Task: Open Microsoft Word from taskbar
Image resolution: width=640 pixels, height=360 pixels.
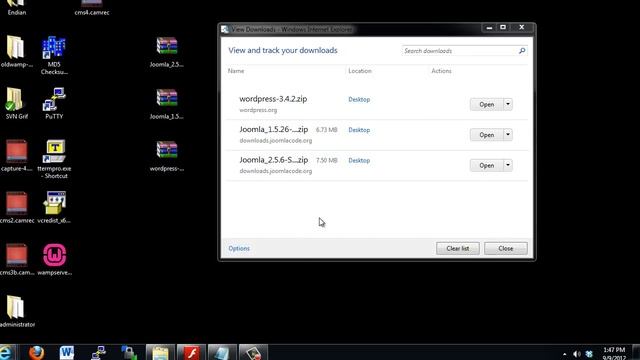Action: [67, 352]
